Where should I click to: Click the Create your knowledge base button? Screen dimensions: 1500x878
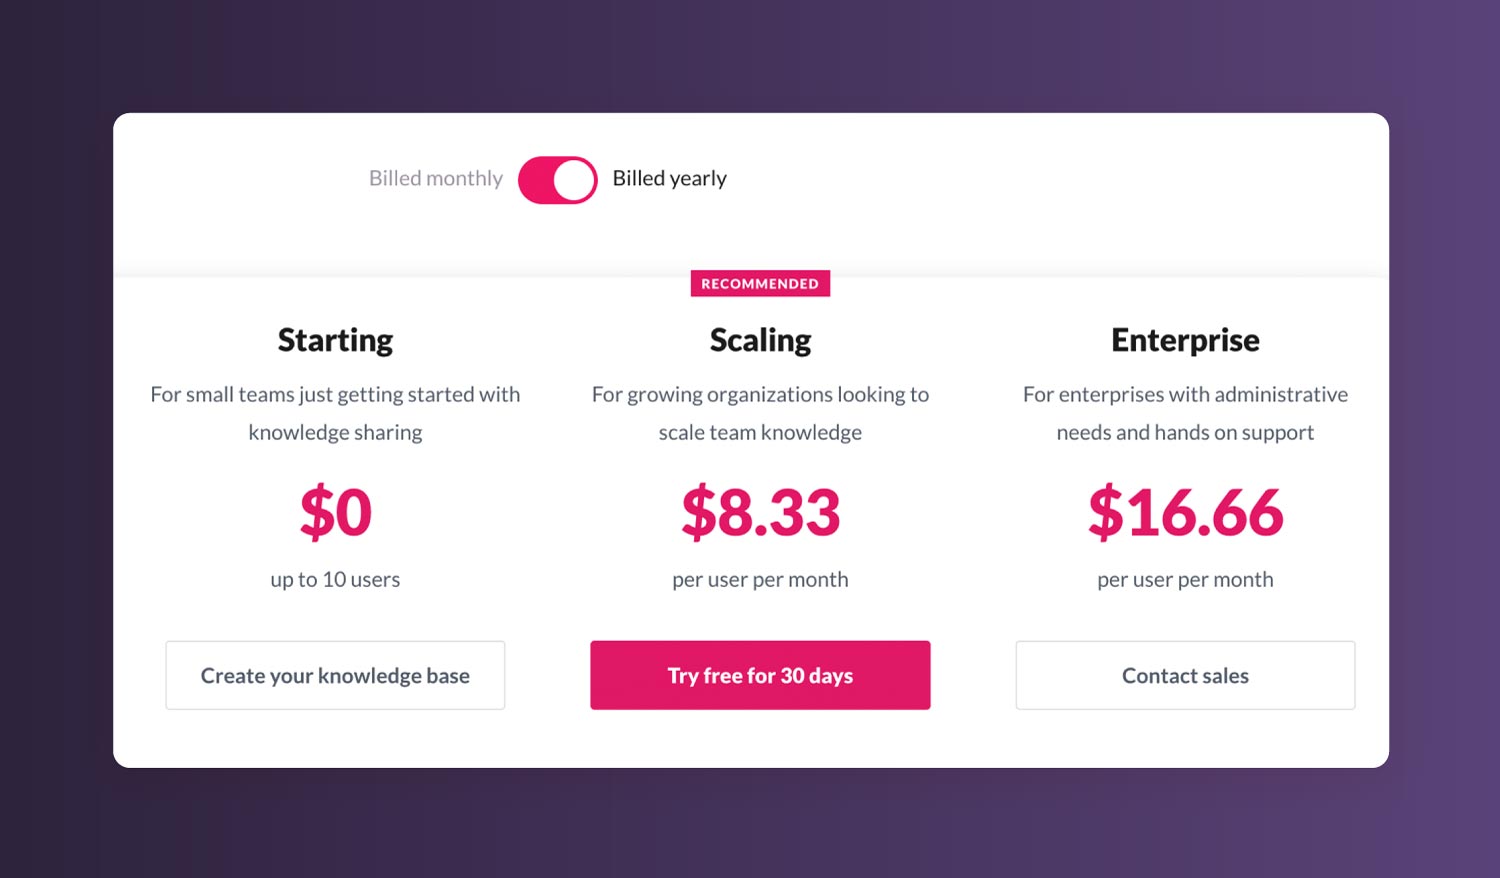tap(335, 675)
